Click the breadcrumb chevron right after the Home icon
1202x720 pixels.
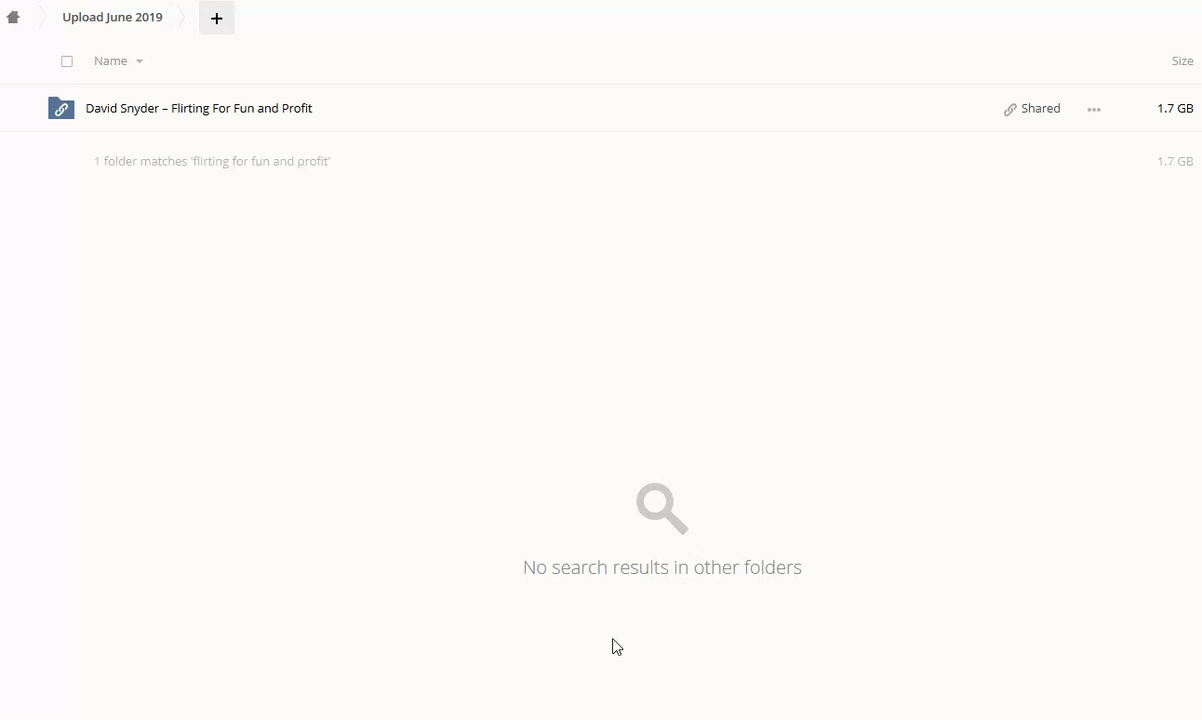[43, 17]
